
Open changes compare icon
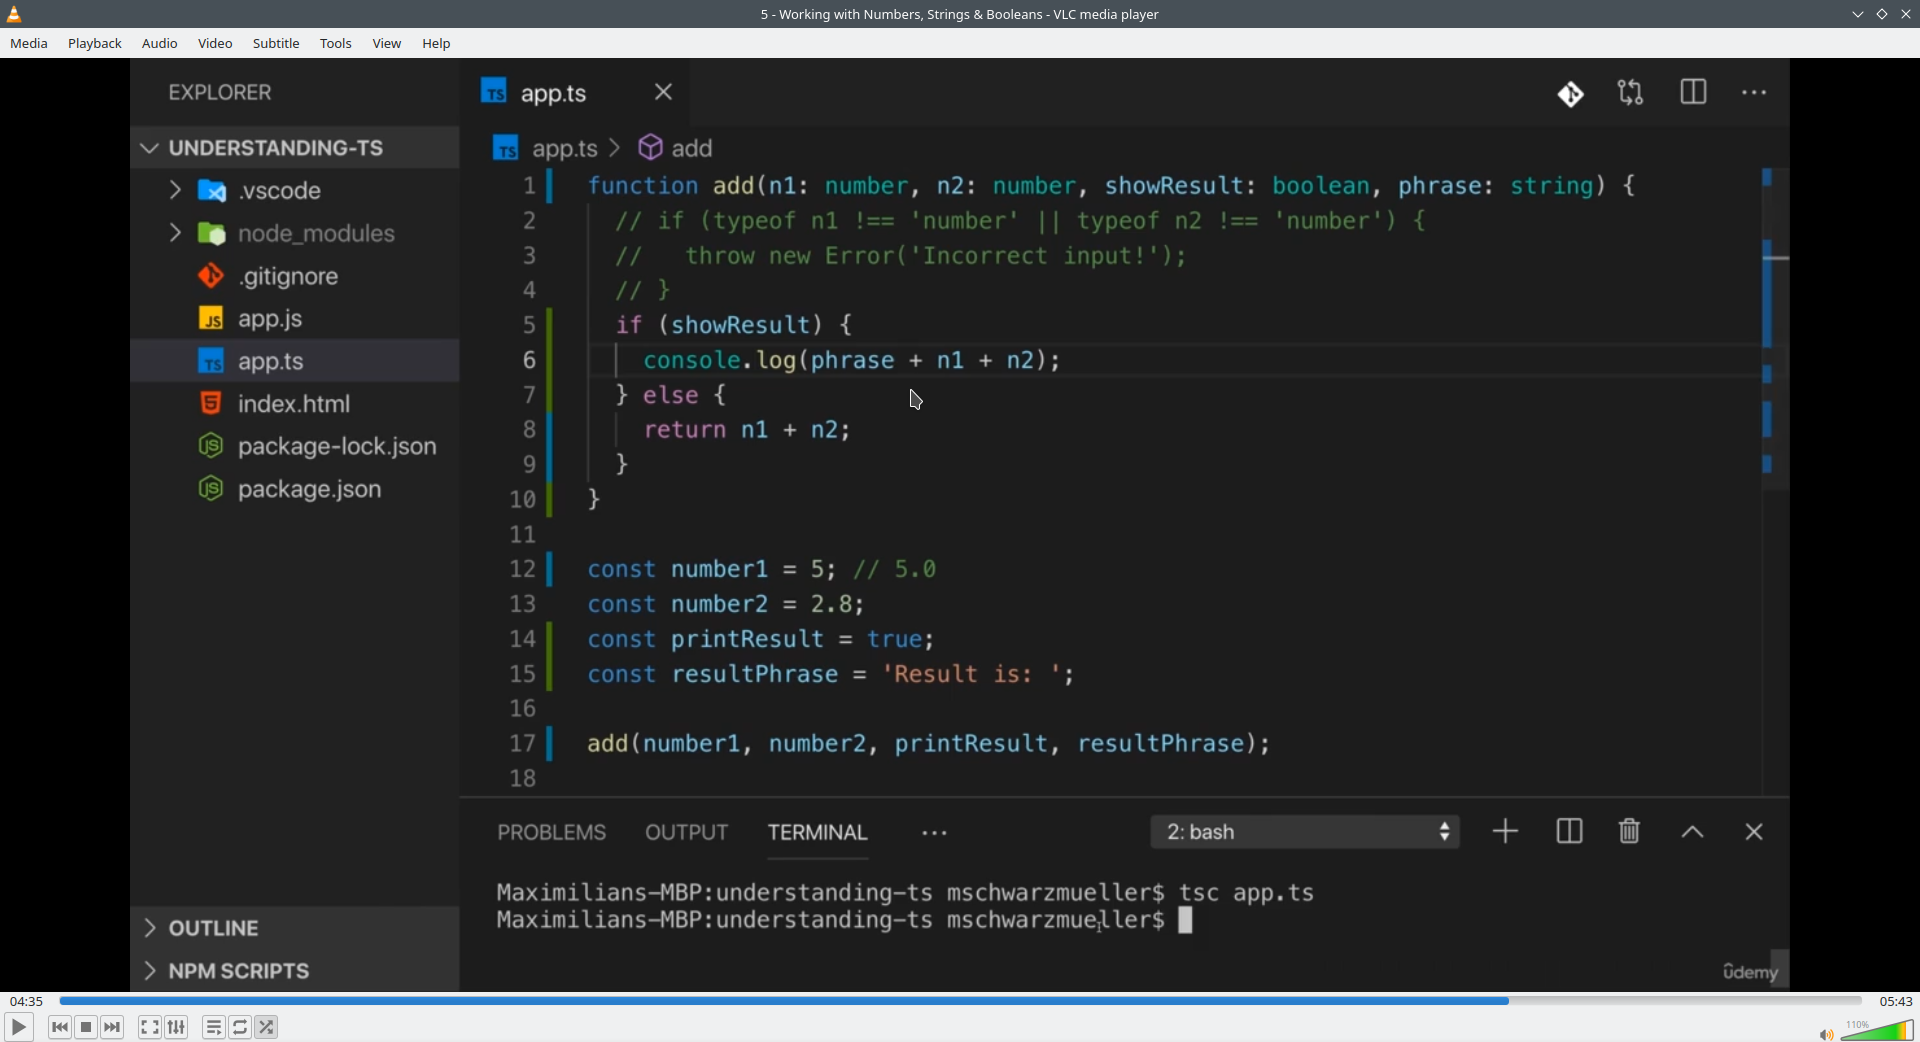pos(1631,93)
